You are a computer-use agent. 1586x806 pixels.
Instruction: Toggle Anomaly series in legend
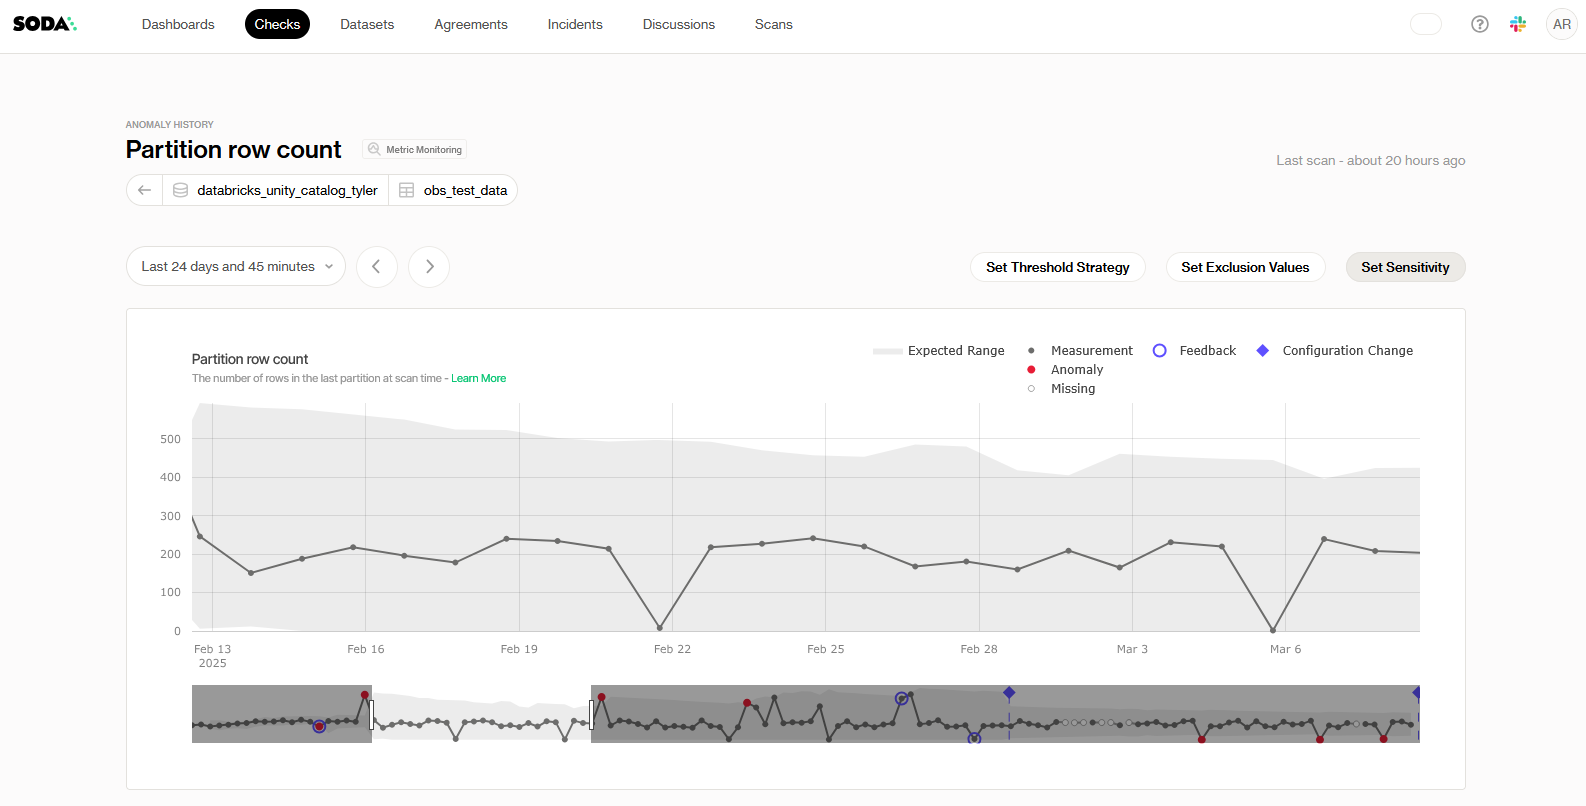coord(1076,370)
